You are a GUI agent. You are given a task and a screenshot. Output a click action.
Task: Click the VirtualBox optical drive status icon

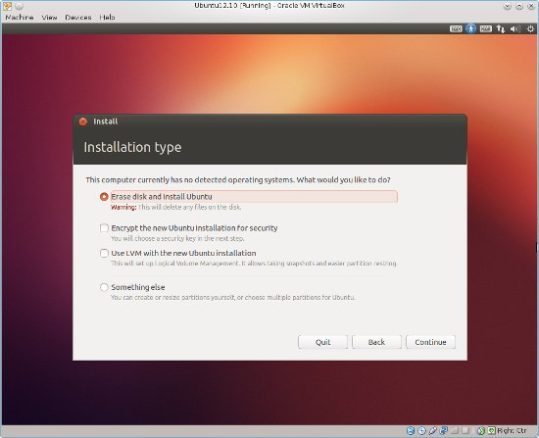pyautogui.click(x=422, y=430)
